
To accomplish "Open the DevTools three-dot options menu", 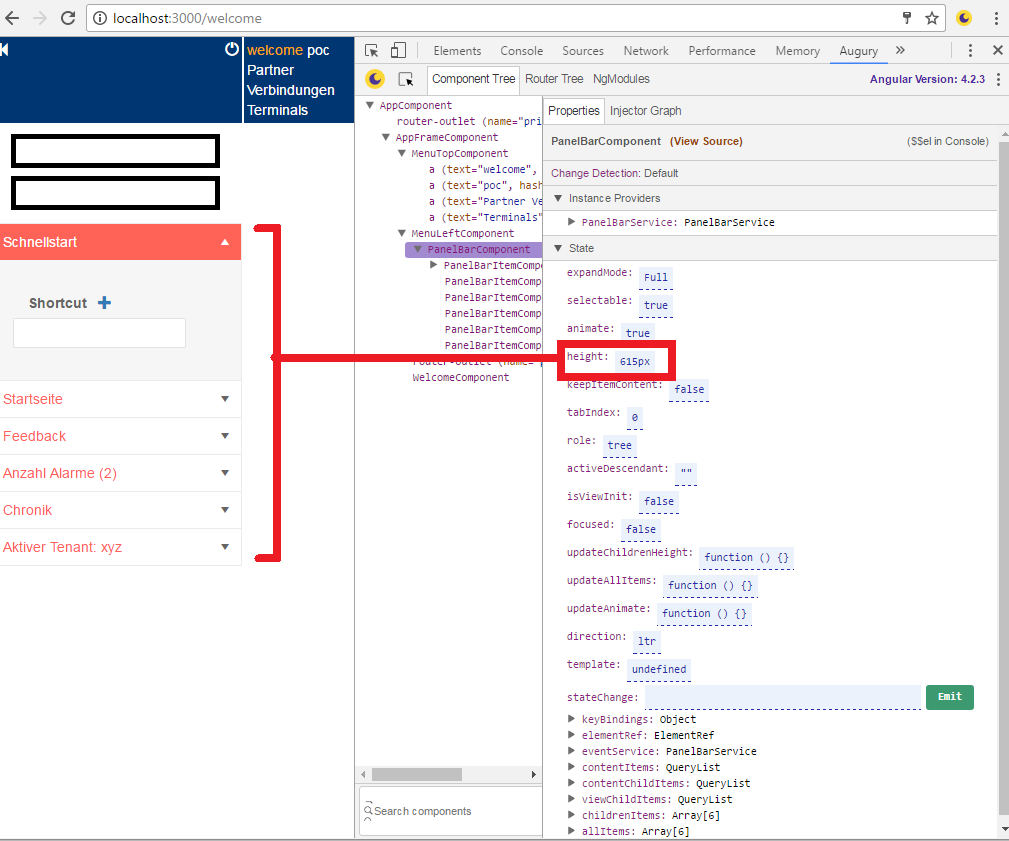I will tap(970, 51).
